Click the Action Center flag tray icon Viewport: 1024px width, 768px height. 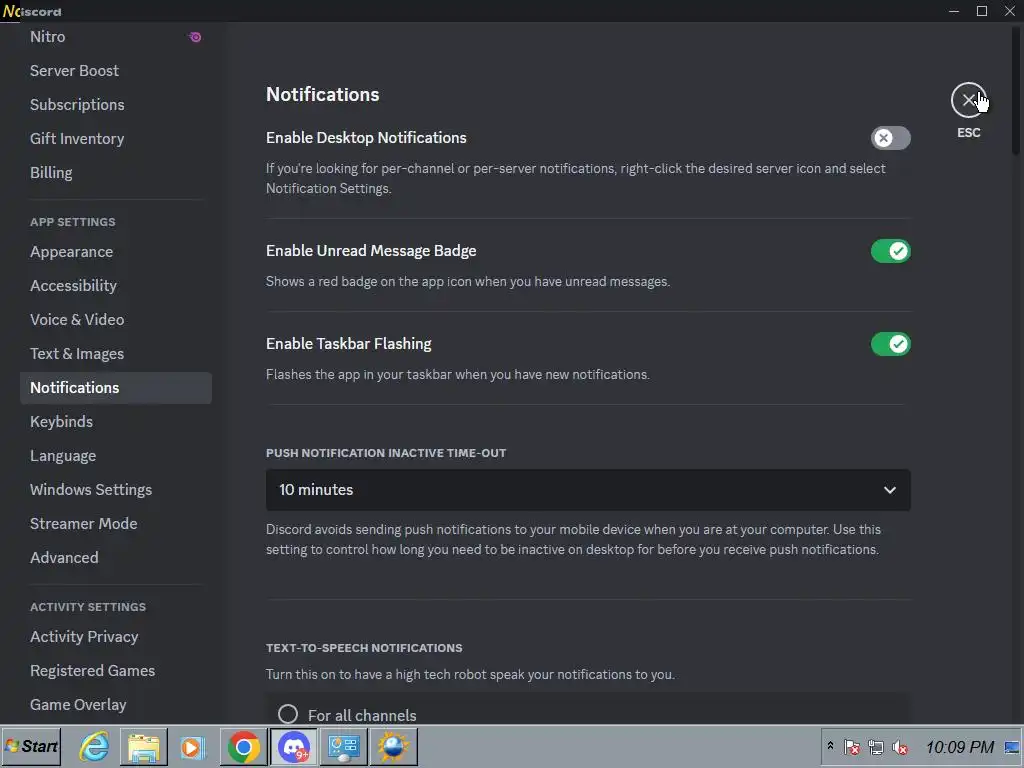click(852, 746)
